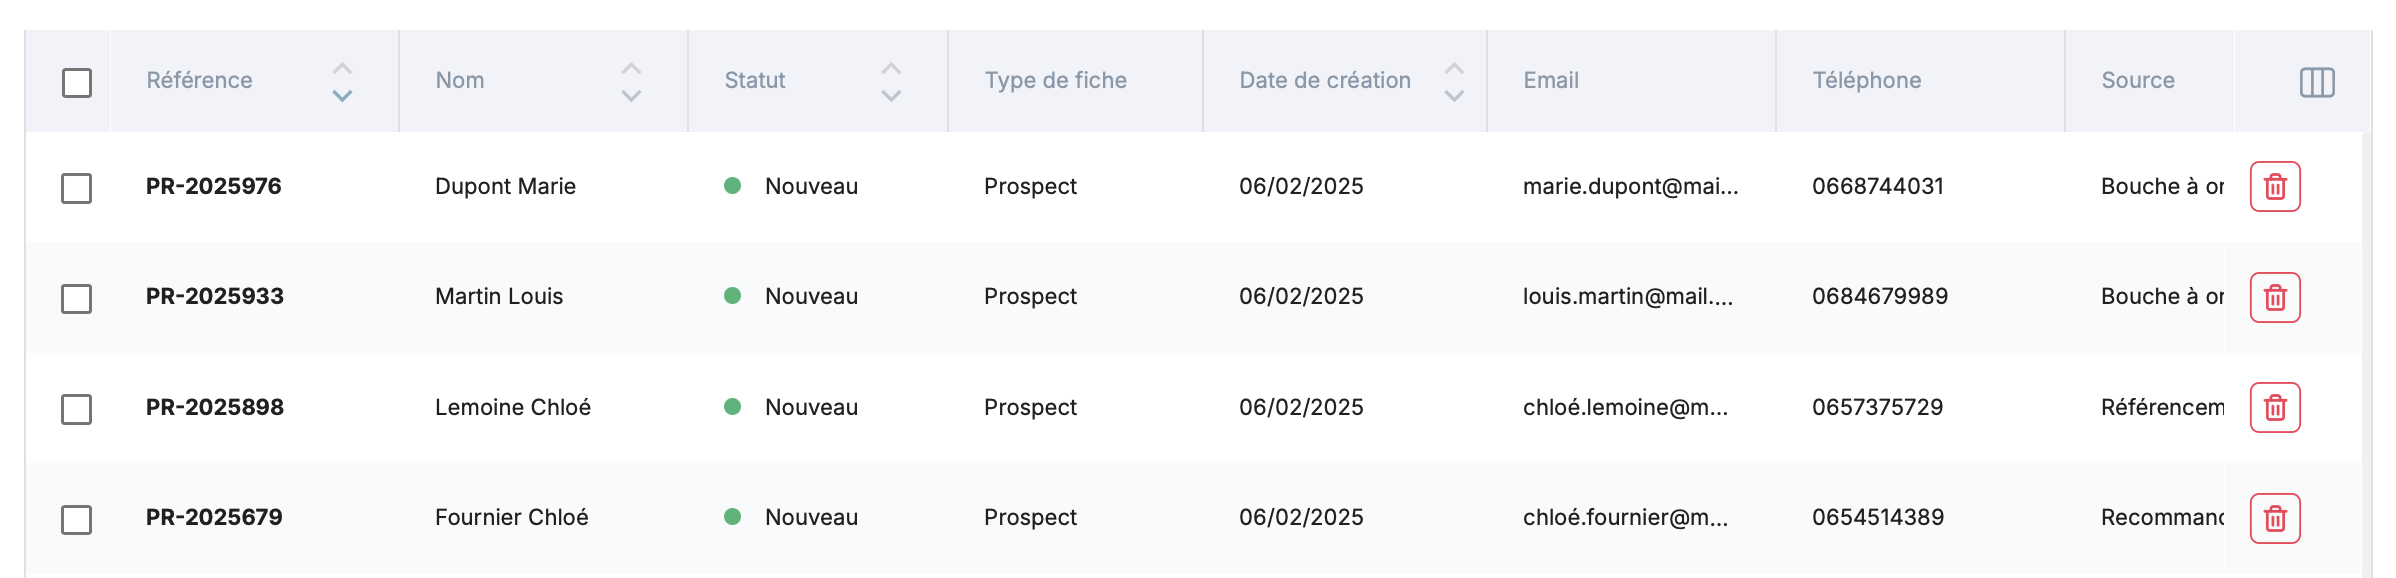Tick the checkbox for PR-2025976
The image size is (2396, 578).
(x=77, y=188)
